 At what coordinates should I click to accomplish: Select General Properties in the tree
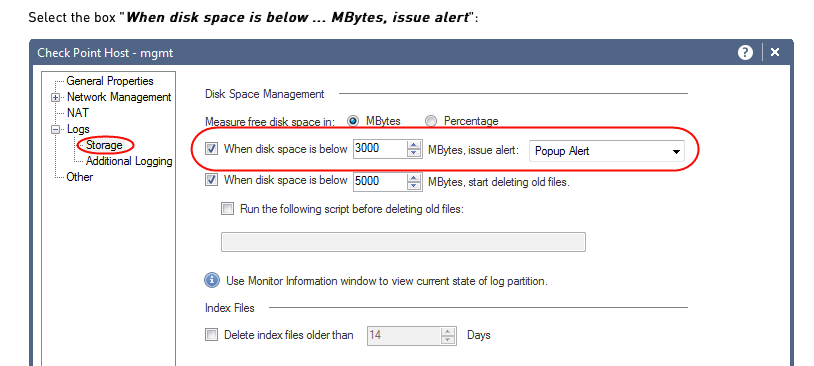110,81
